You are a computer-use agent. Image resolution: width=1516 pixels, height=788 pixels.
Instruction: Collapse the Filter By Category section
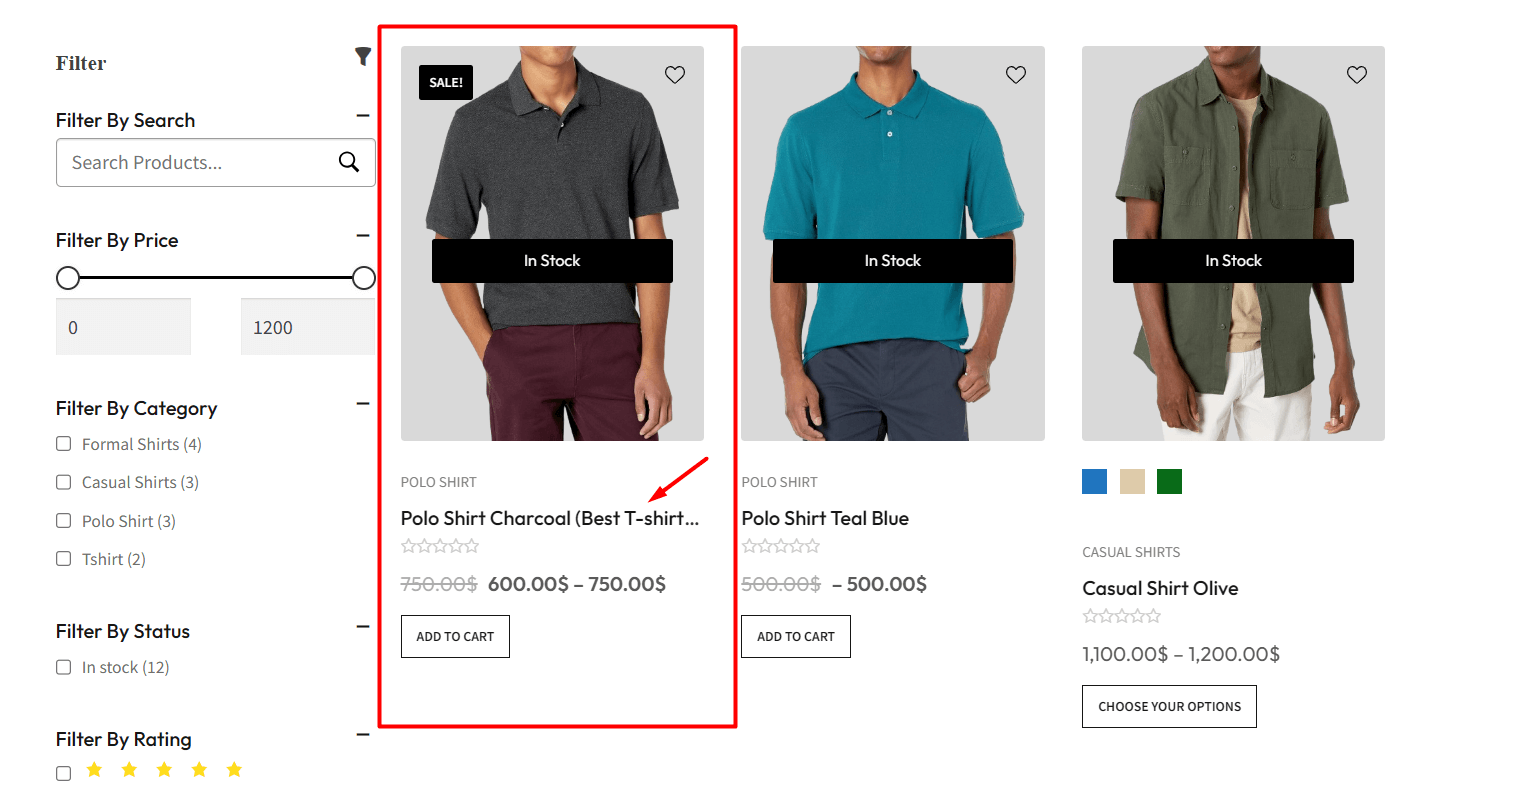coord(362,403)
